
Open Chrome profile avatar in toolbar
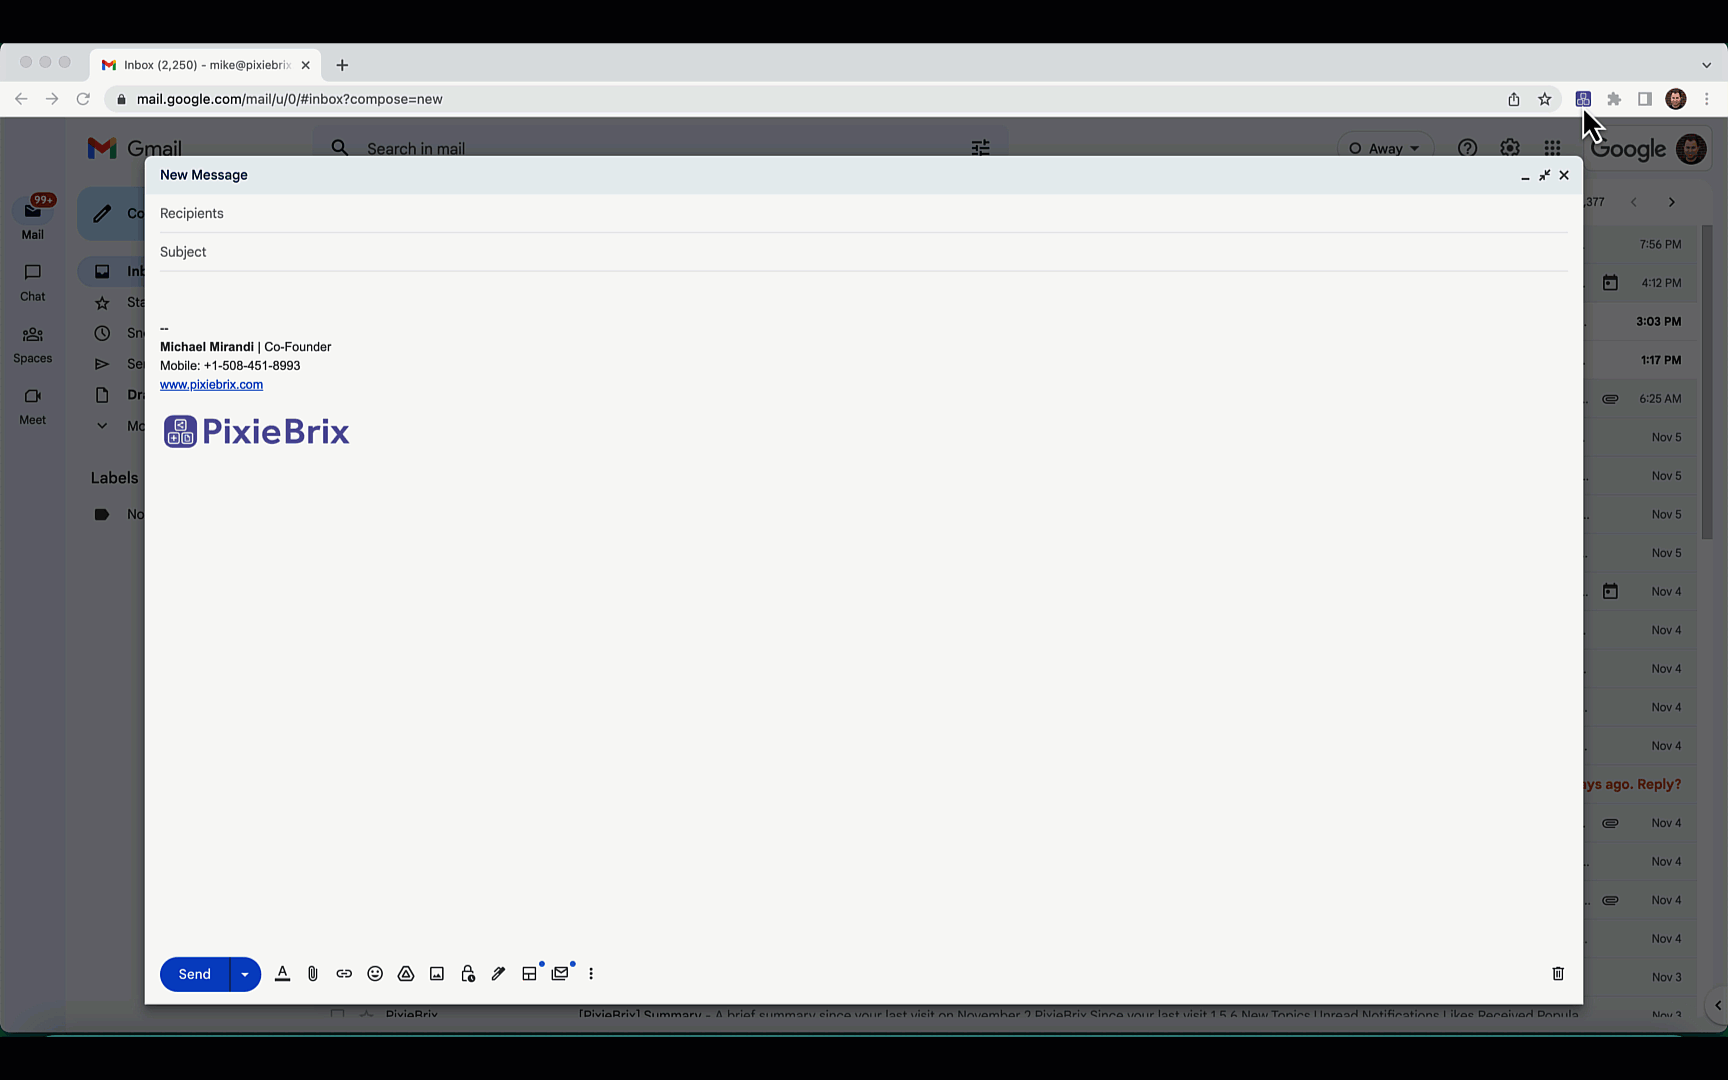click(1676, 99)
